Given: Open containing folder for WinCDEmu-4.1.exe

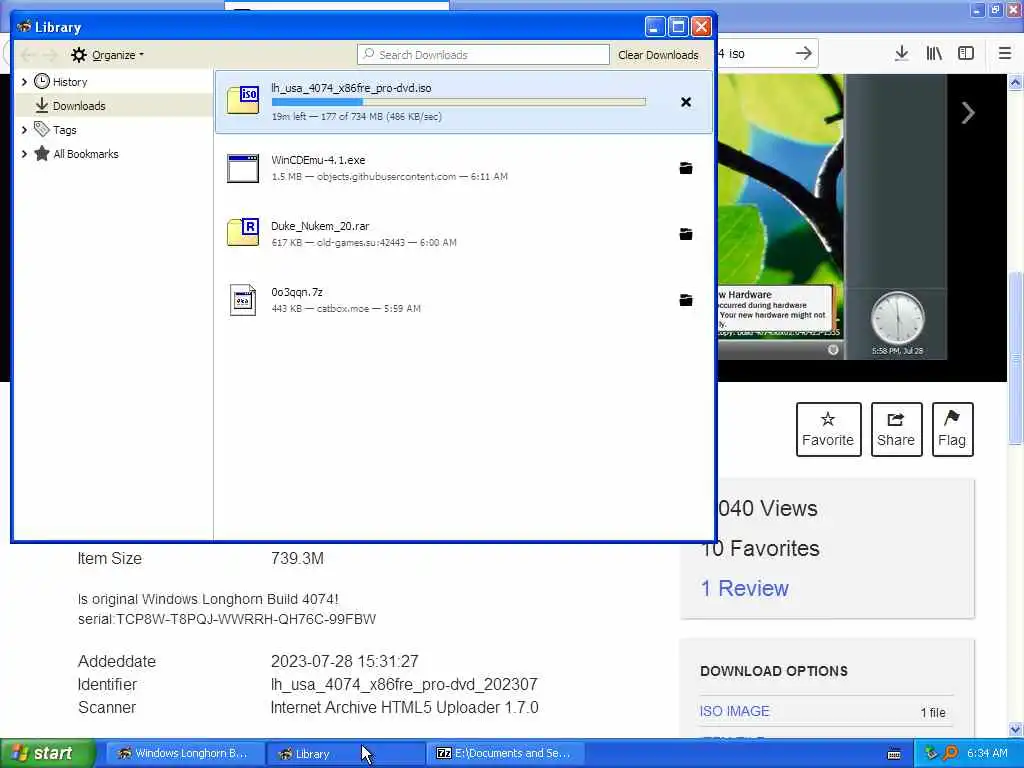Looking at the screenshot, I should [686, 168].
